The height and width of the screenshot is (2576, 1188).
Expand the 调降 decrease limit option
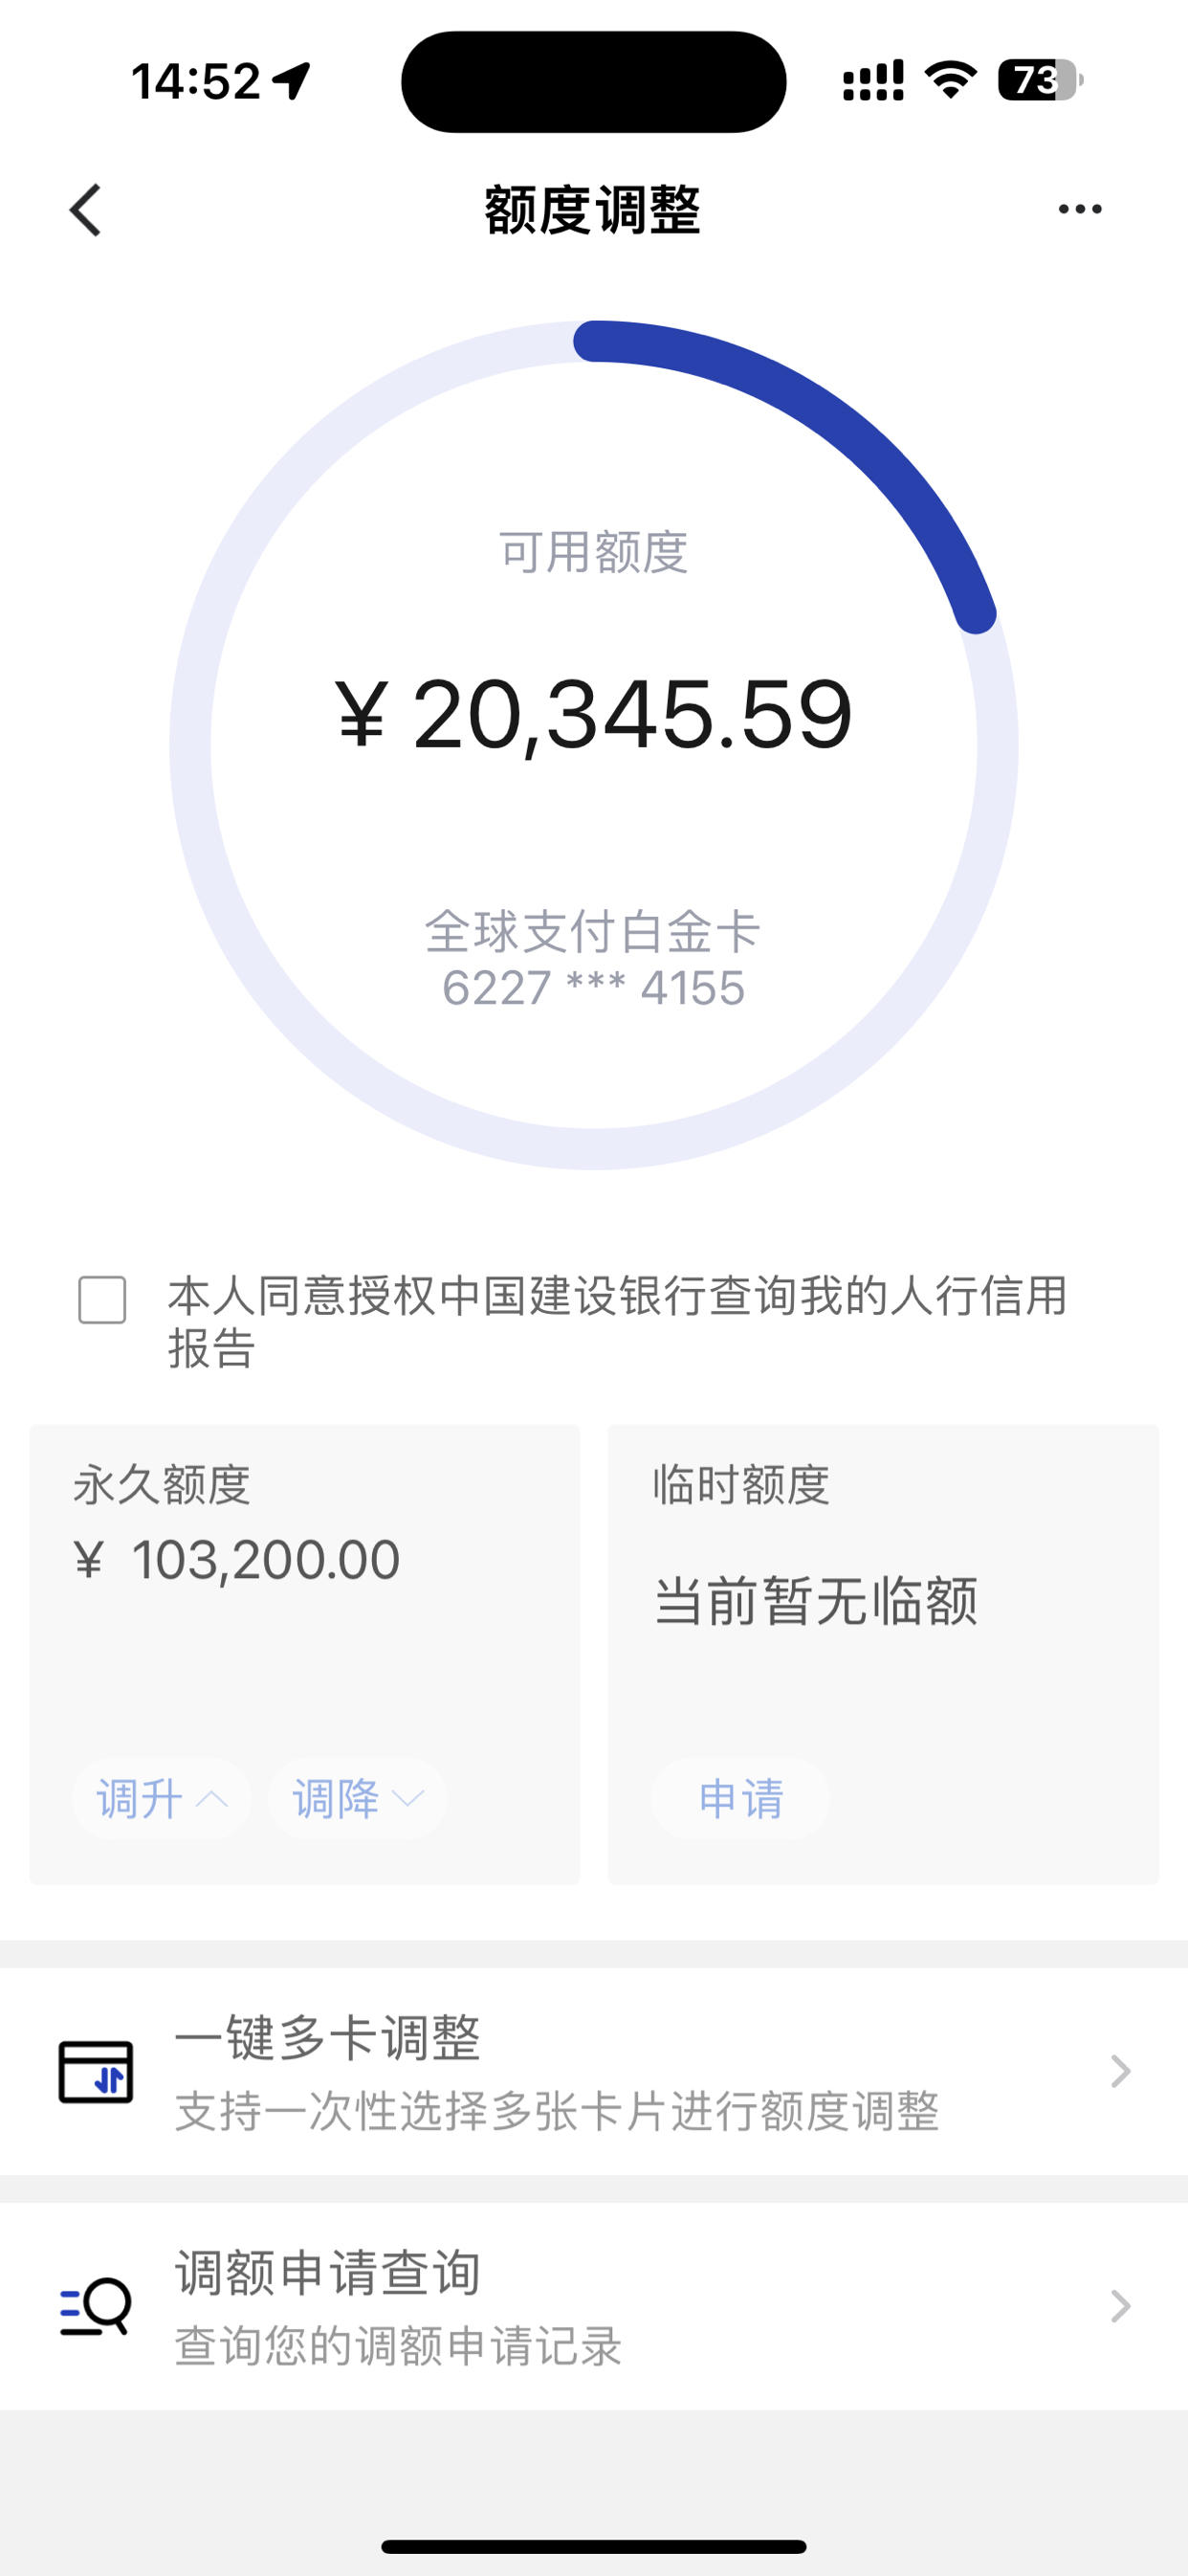point(357,1799)
